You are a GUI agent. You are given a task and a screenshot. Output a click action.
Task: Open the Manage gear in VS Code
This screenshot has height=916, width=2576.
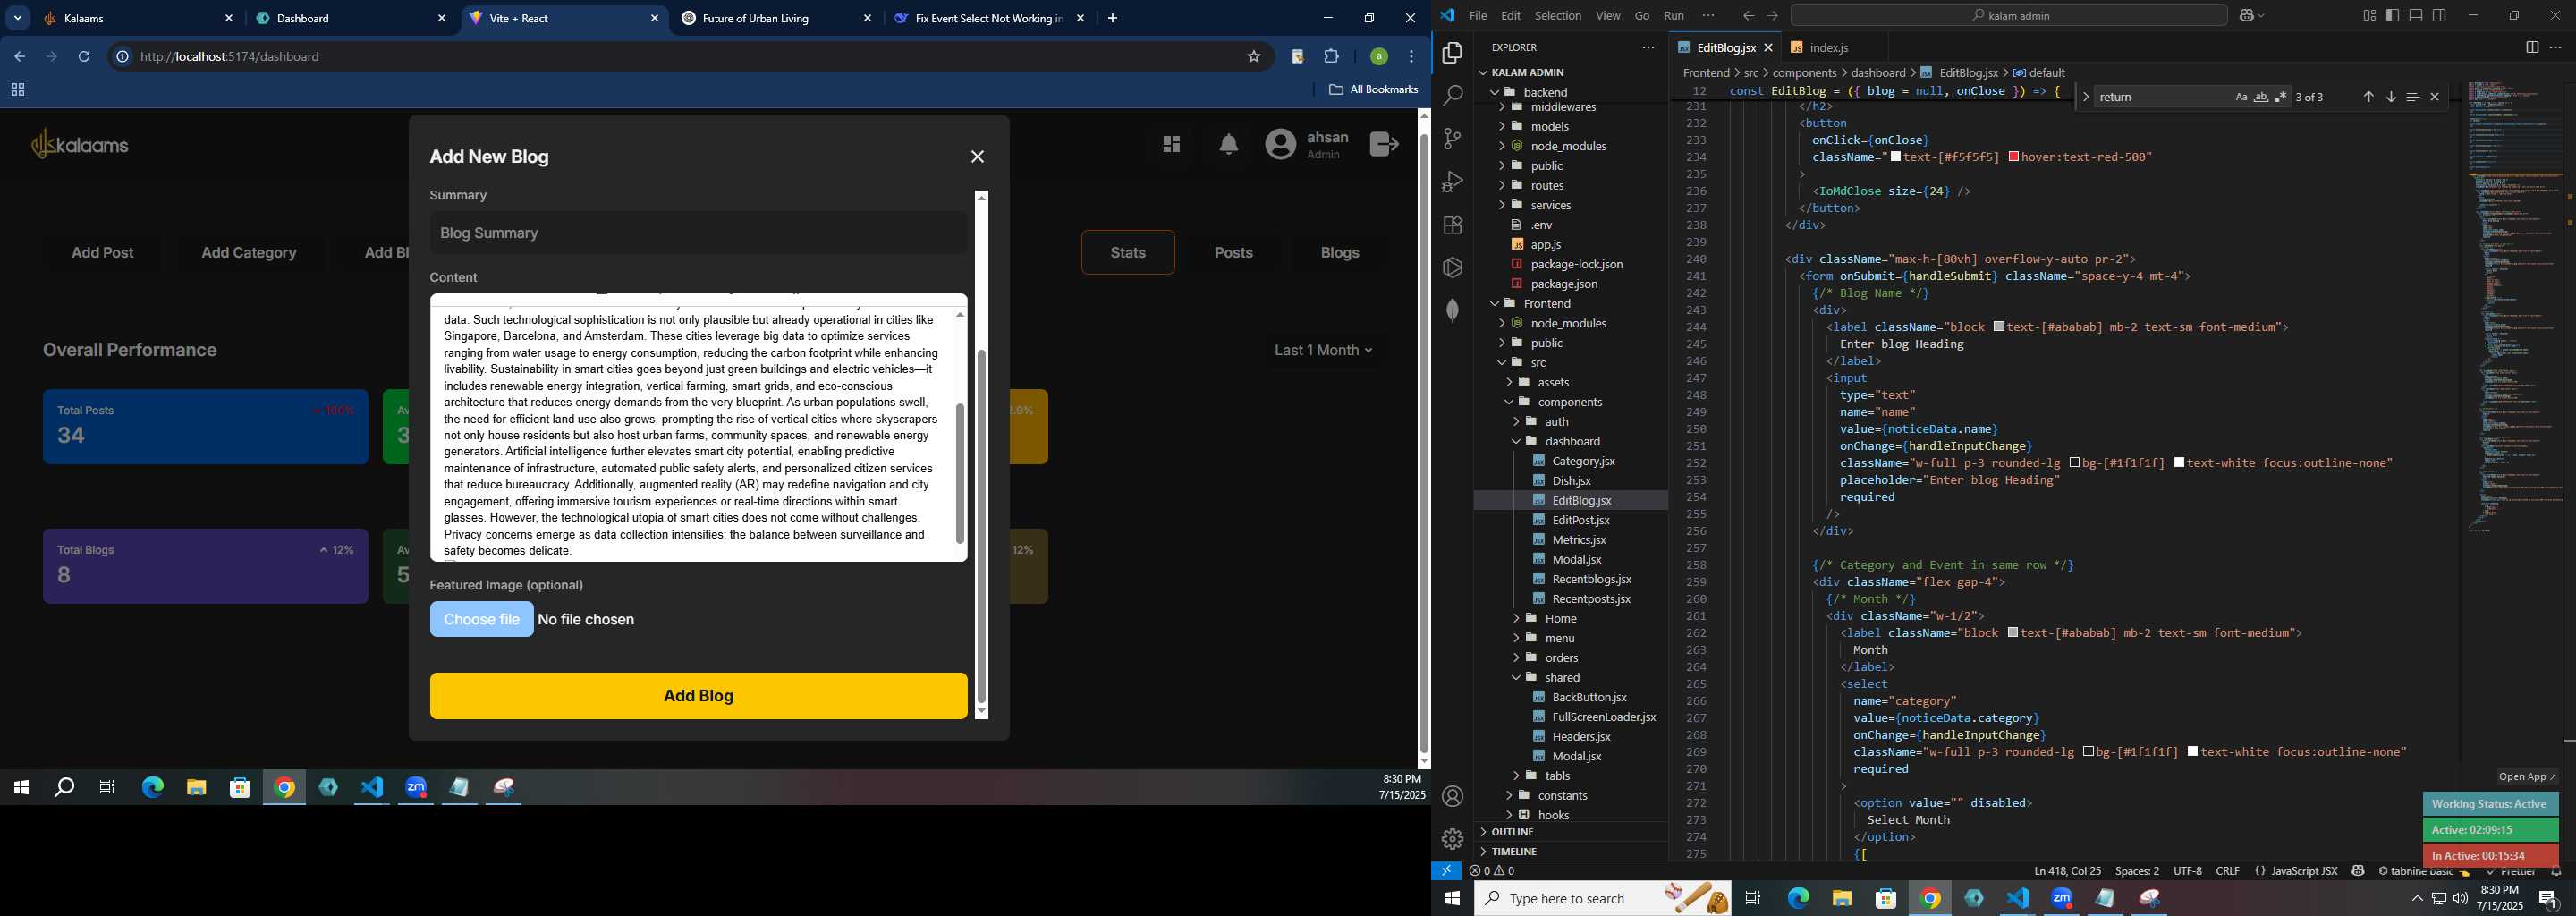coord(1452,839)
